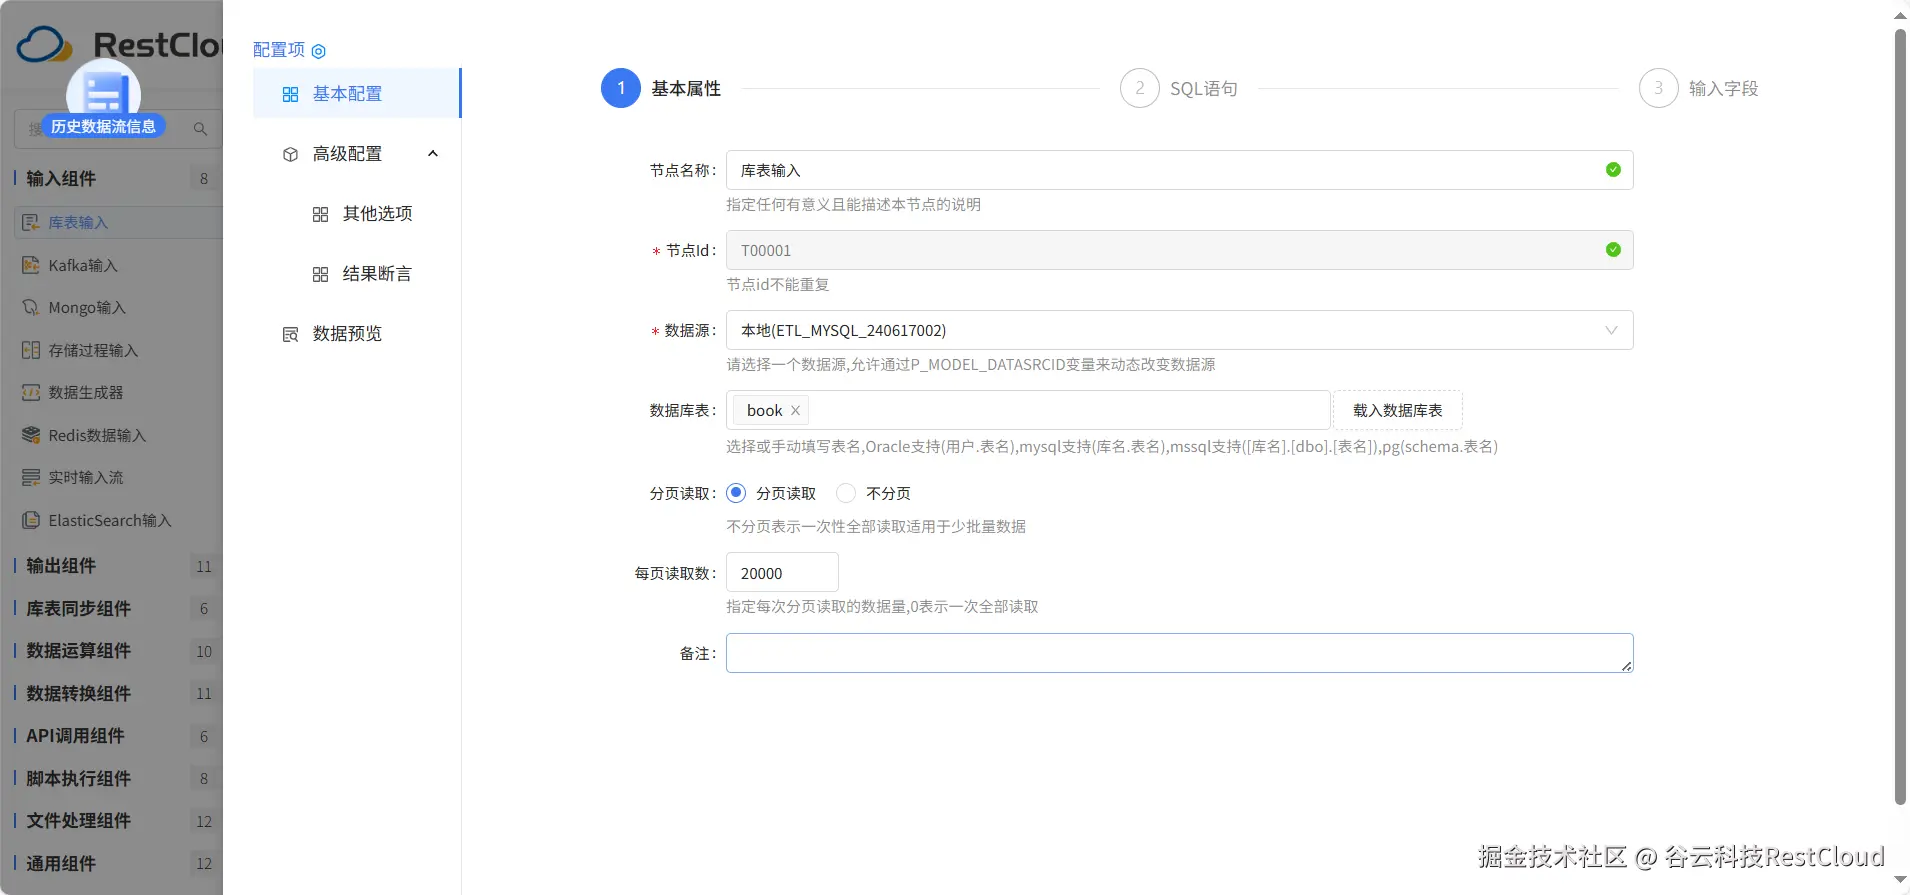Select the 实时输入流 component icon
This screenshot has width=1910, height=895.
[31, 477]
